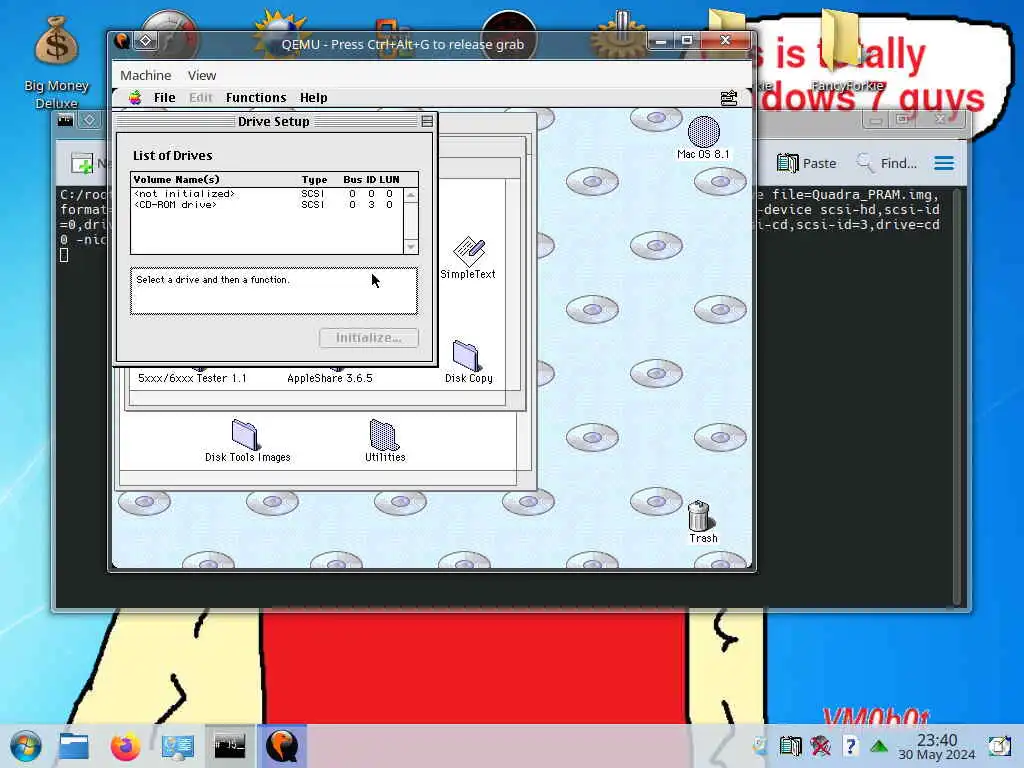Open the Help menu
Image resolution: width=1024 pixels, height=768 pixels.
tap(313, 98)
